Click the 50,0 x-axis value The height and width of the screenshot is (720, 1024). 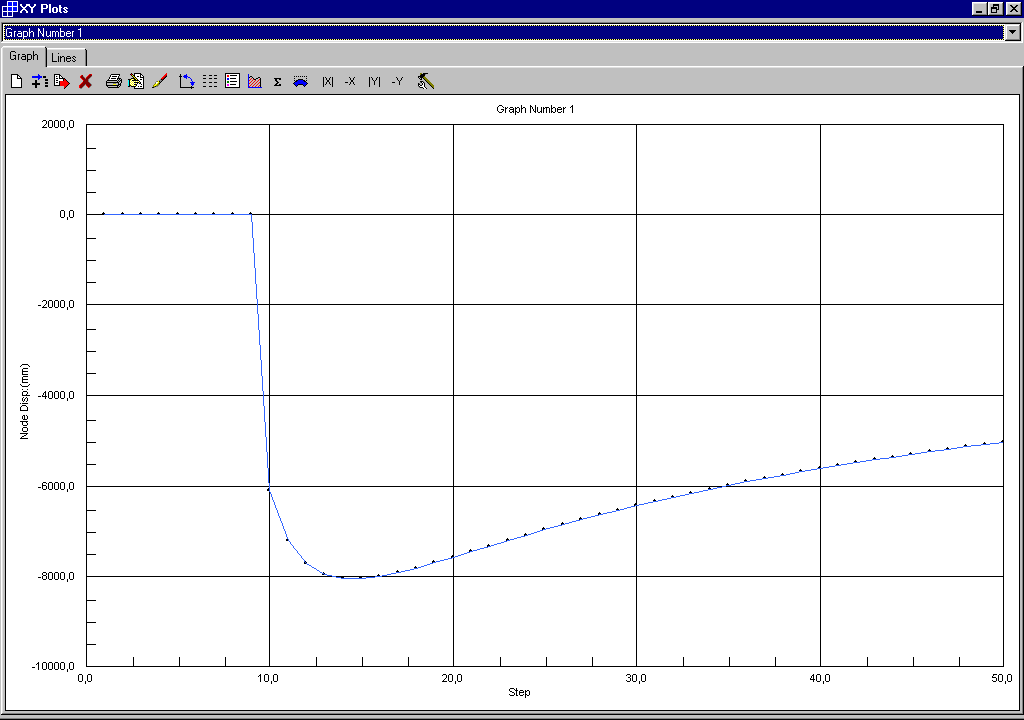[1002, 678]
